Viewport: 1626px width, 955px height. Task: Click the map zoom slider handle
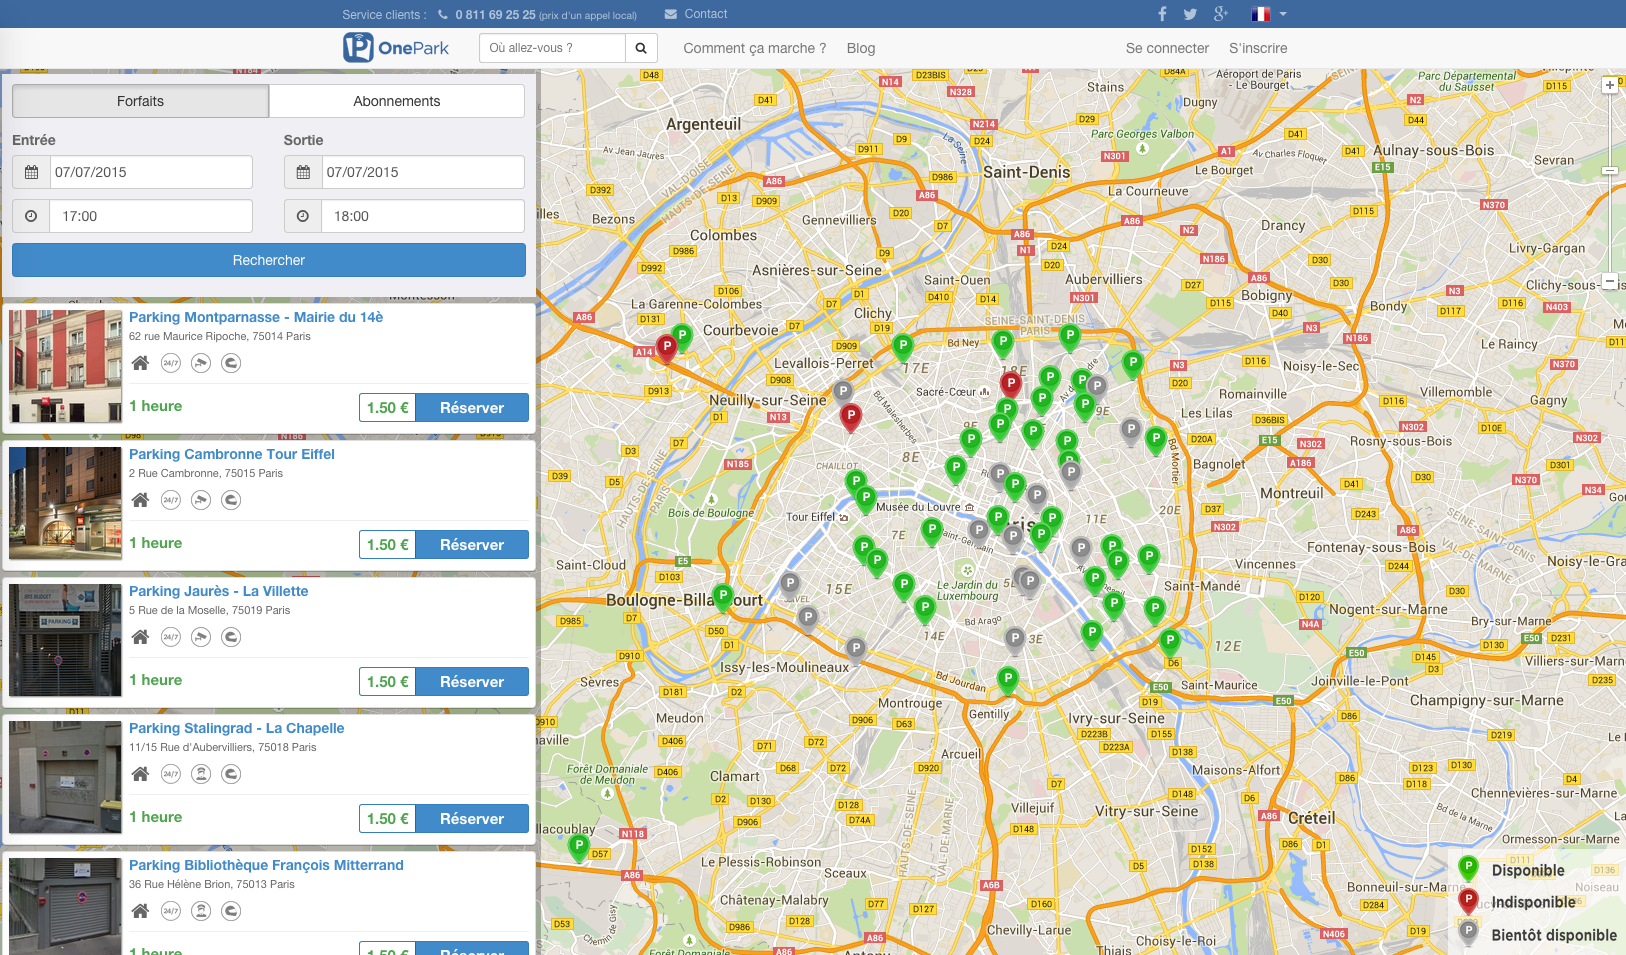click(x=1610, y=171)
